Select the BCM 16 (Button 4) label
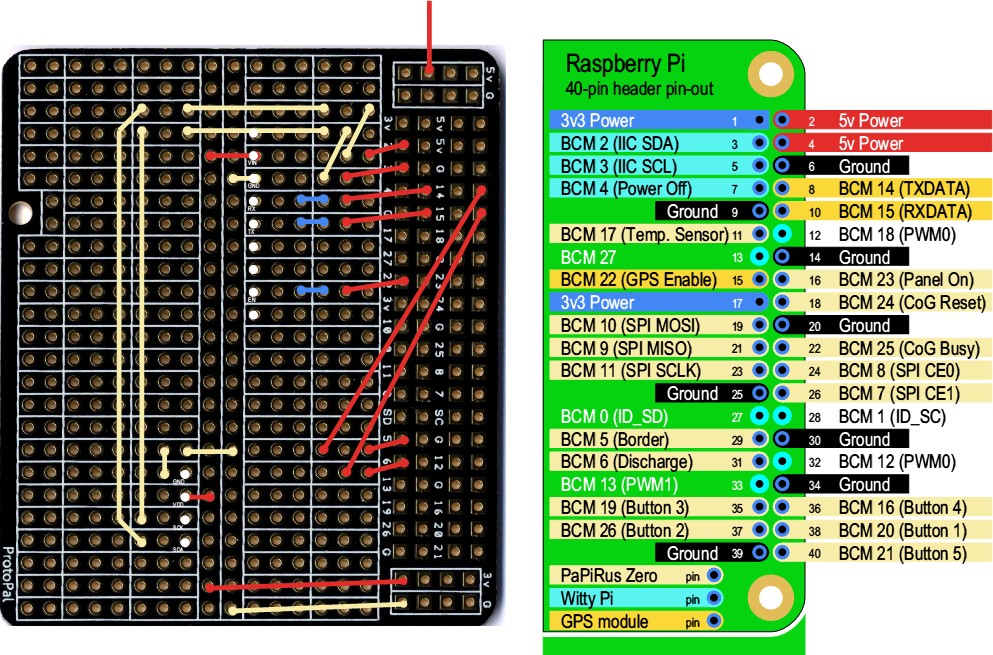Image resolution: width=993 pixels, height=655 pixels. click(902, 507)
